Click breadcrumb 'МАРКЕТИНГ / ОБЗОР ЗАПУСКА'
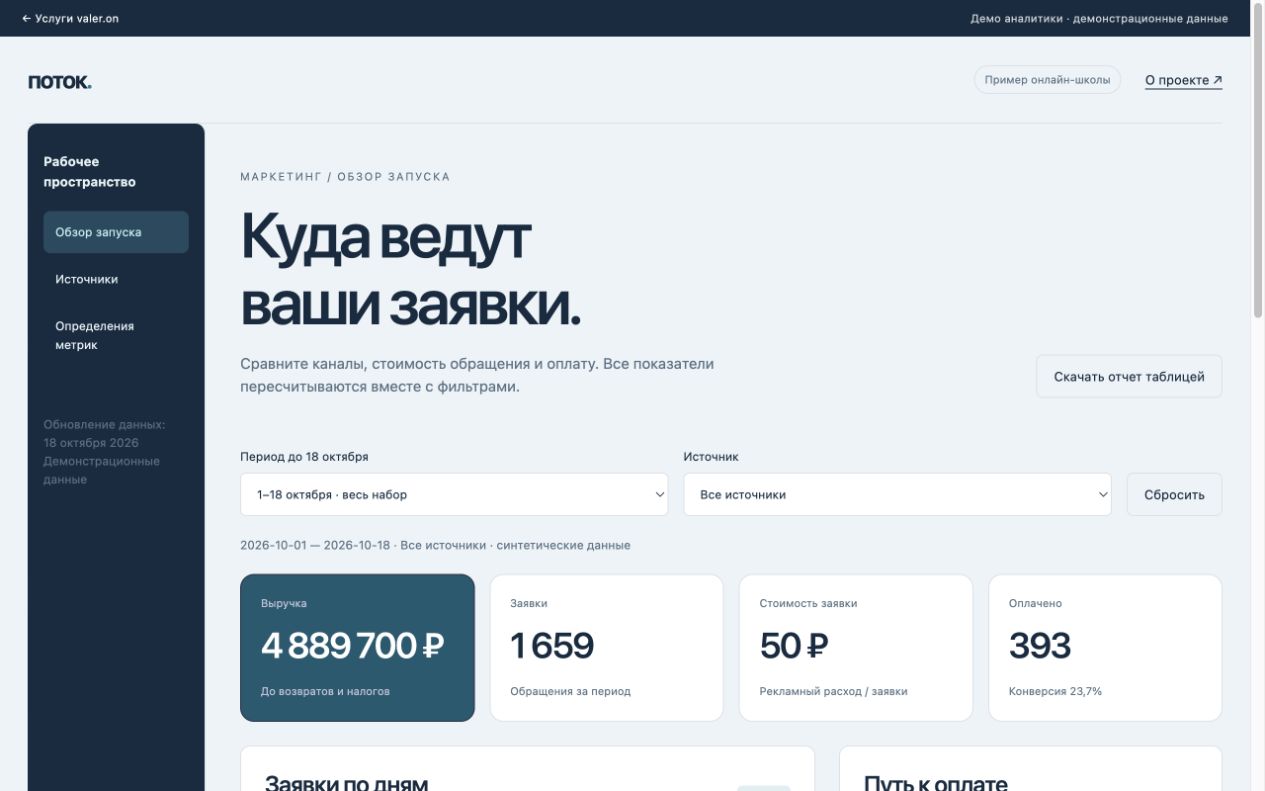The width and height of the screenshot is (1265, 791). (x=345, y=177)
